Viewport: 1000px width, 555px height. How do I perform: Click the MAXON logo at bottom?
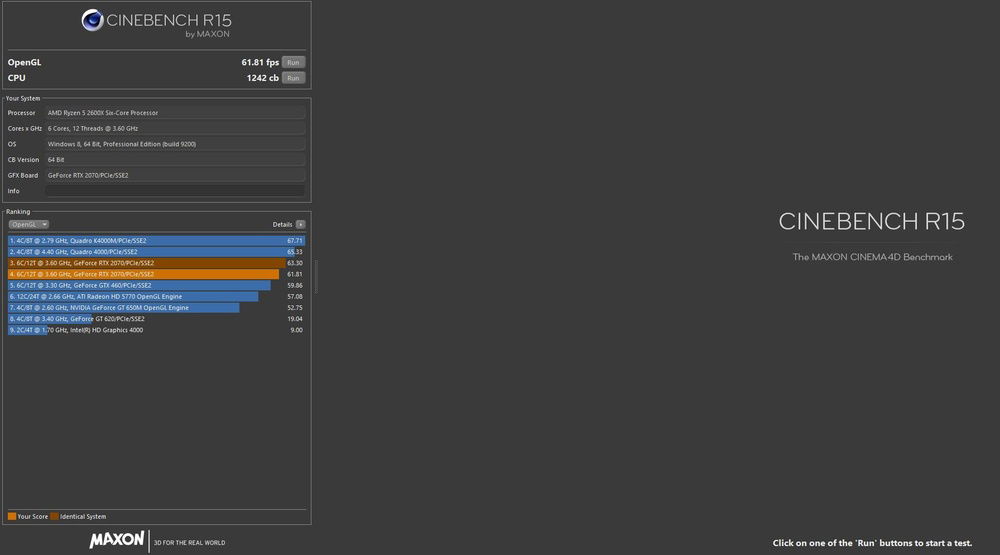click(x=117, y=540)
